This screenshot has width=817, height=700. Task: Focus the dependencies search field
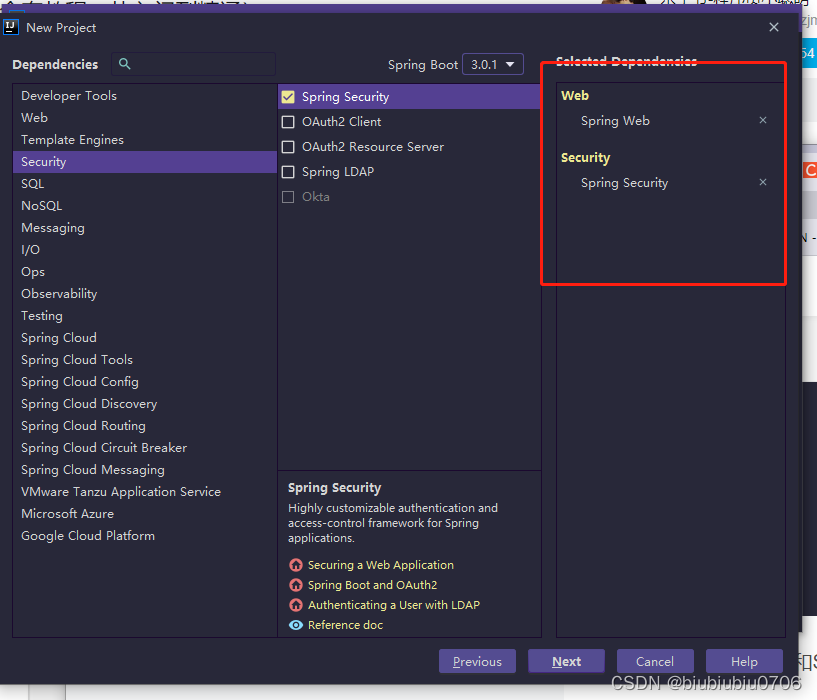point(194,64)
